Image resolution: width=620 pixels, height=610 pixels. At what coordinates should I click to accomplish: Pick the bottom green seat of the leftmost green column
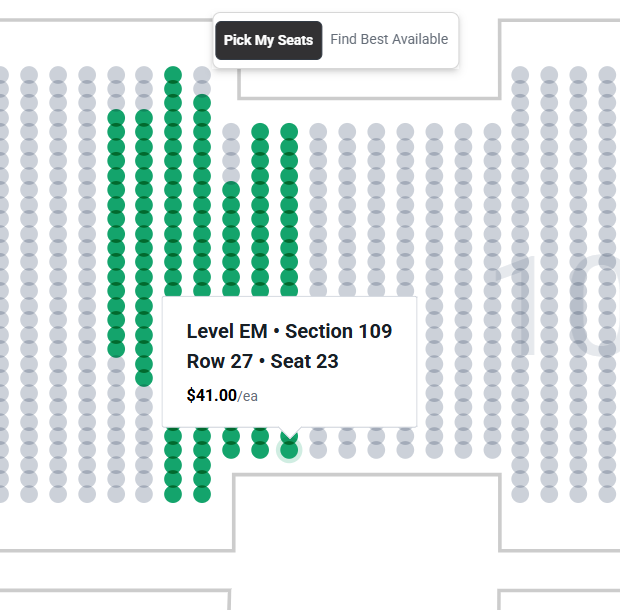pos(116,349)
